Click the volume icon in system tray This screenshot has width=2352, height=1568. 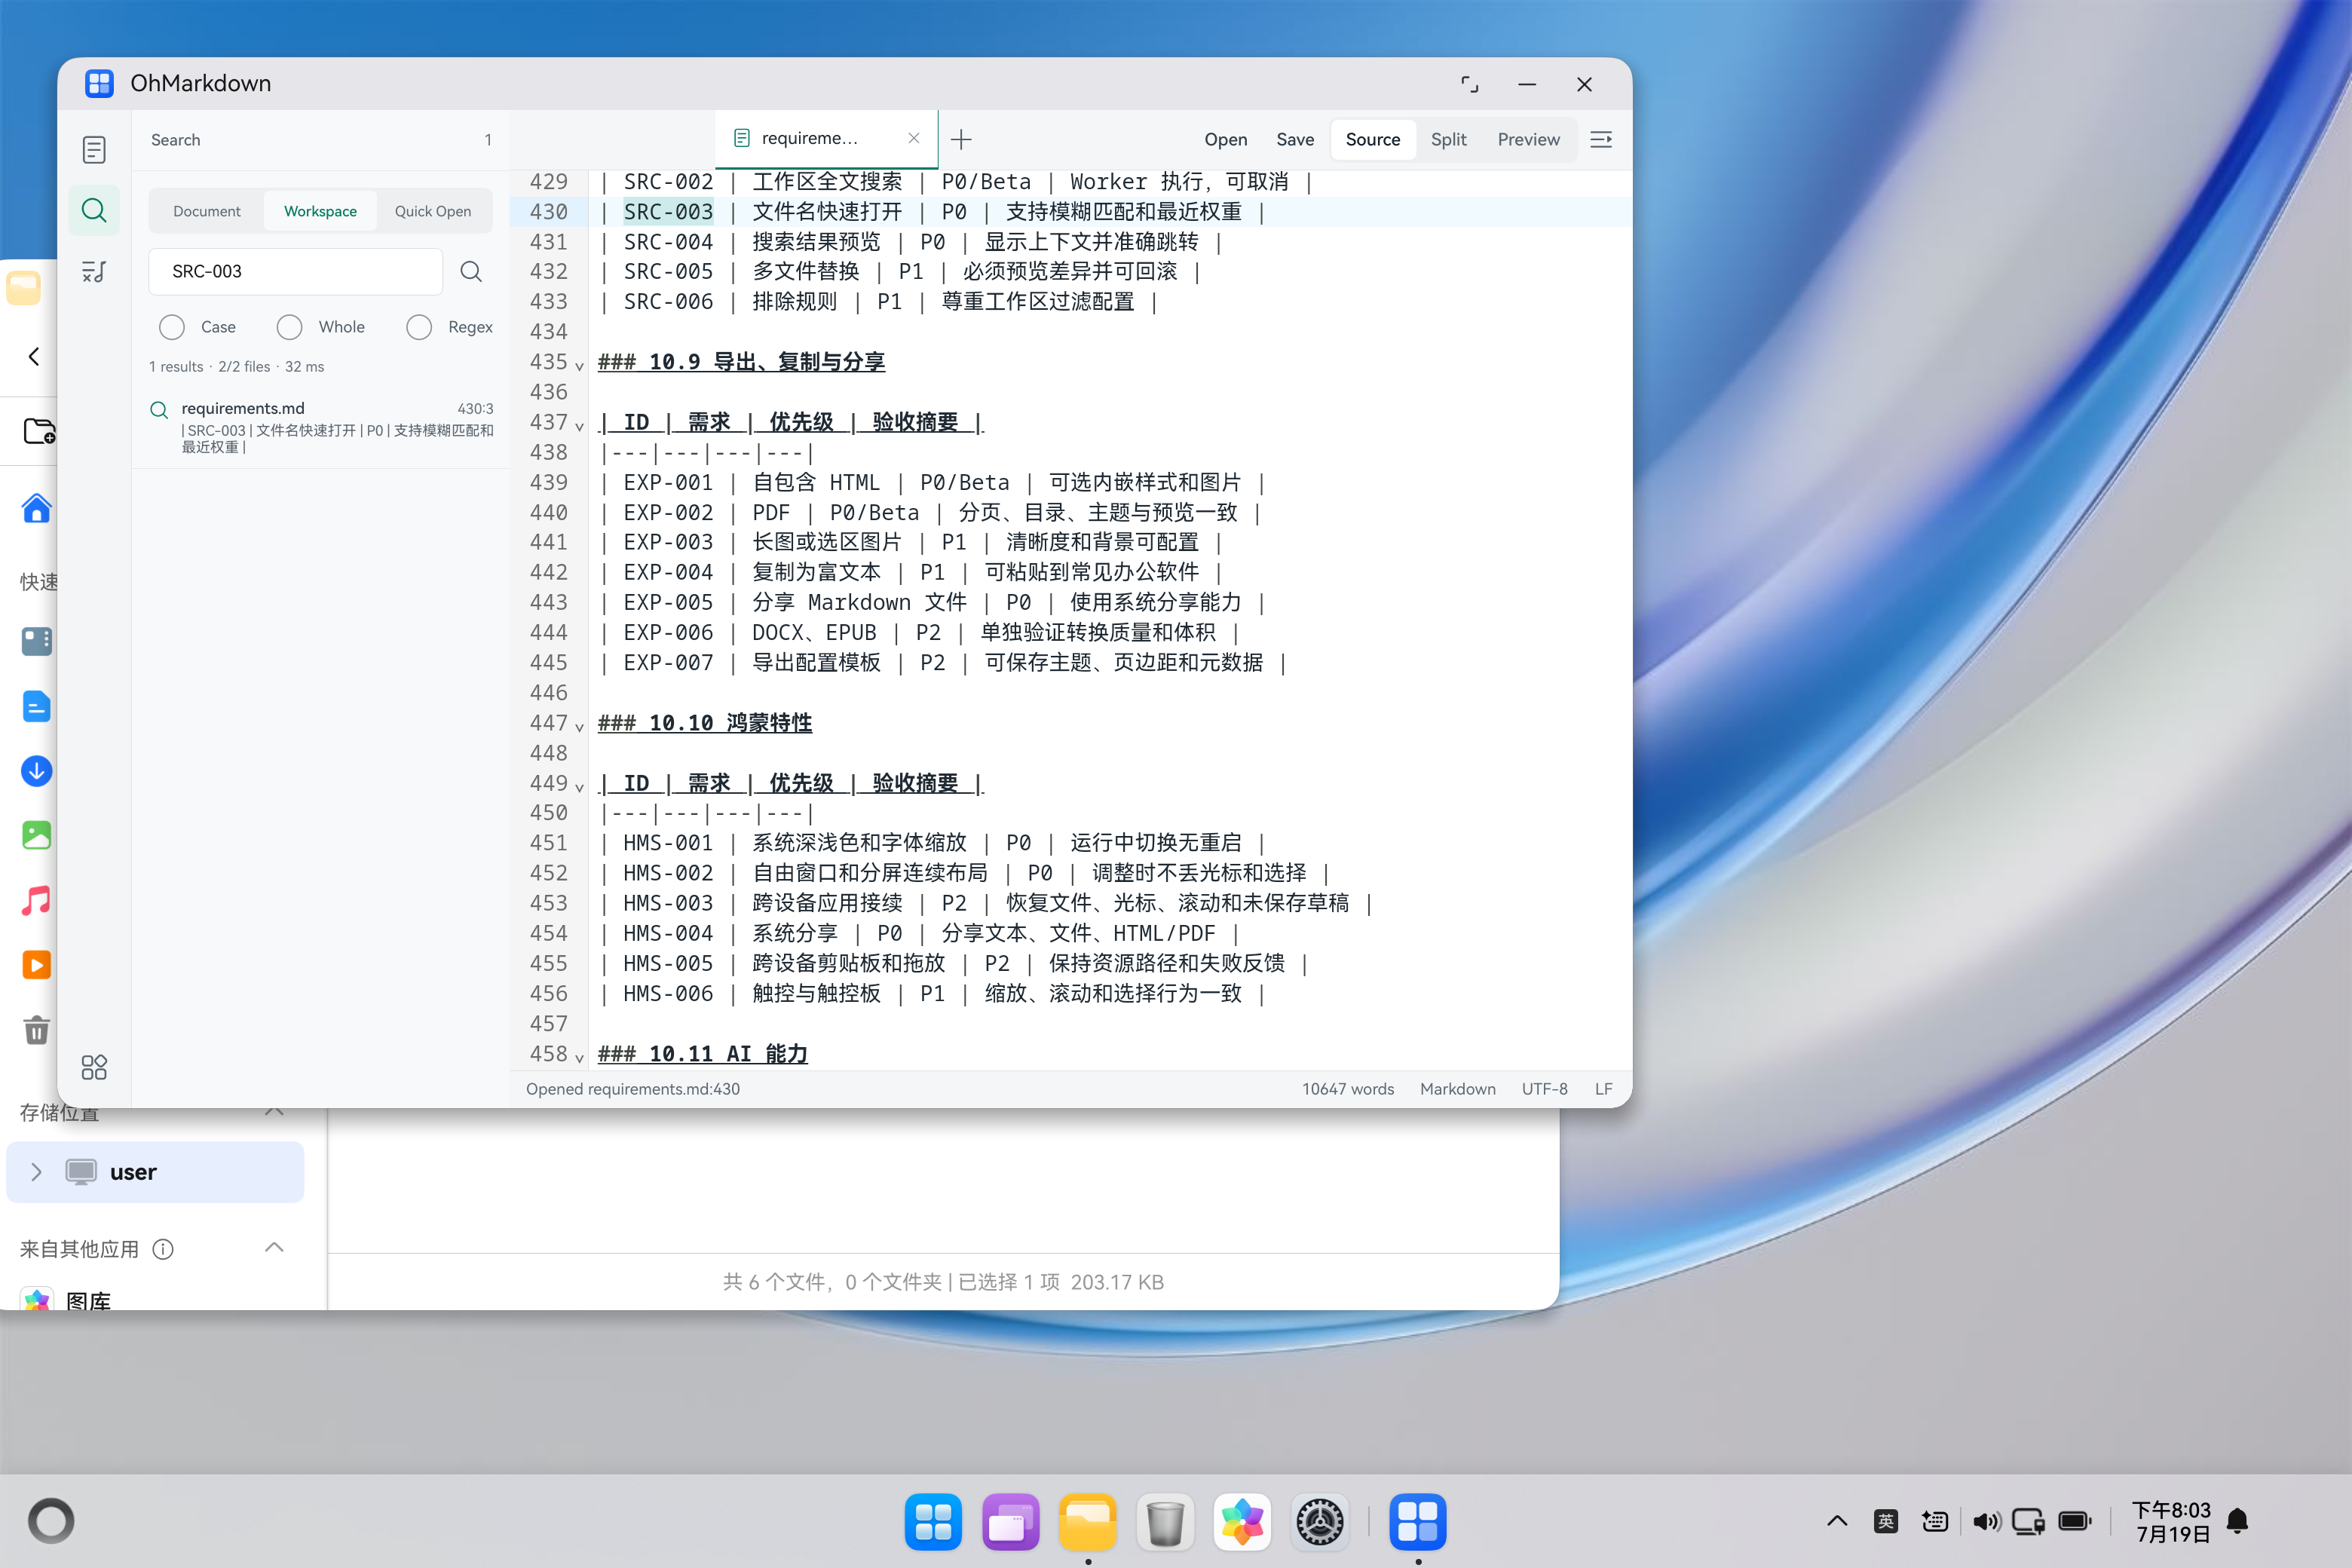click(x=1987, y=1521)
